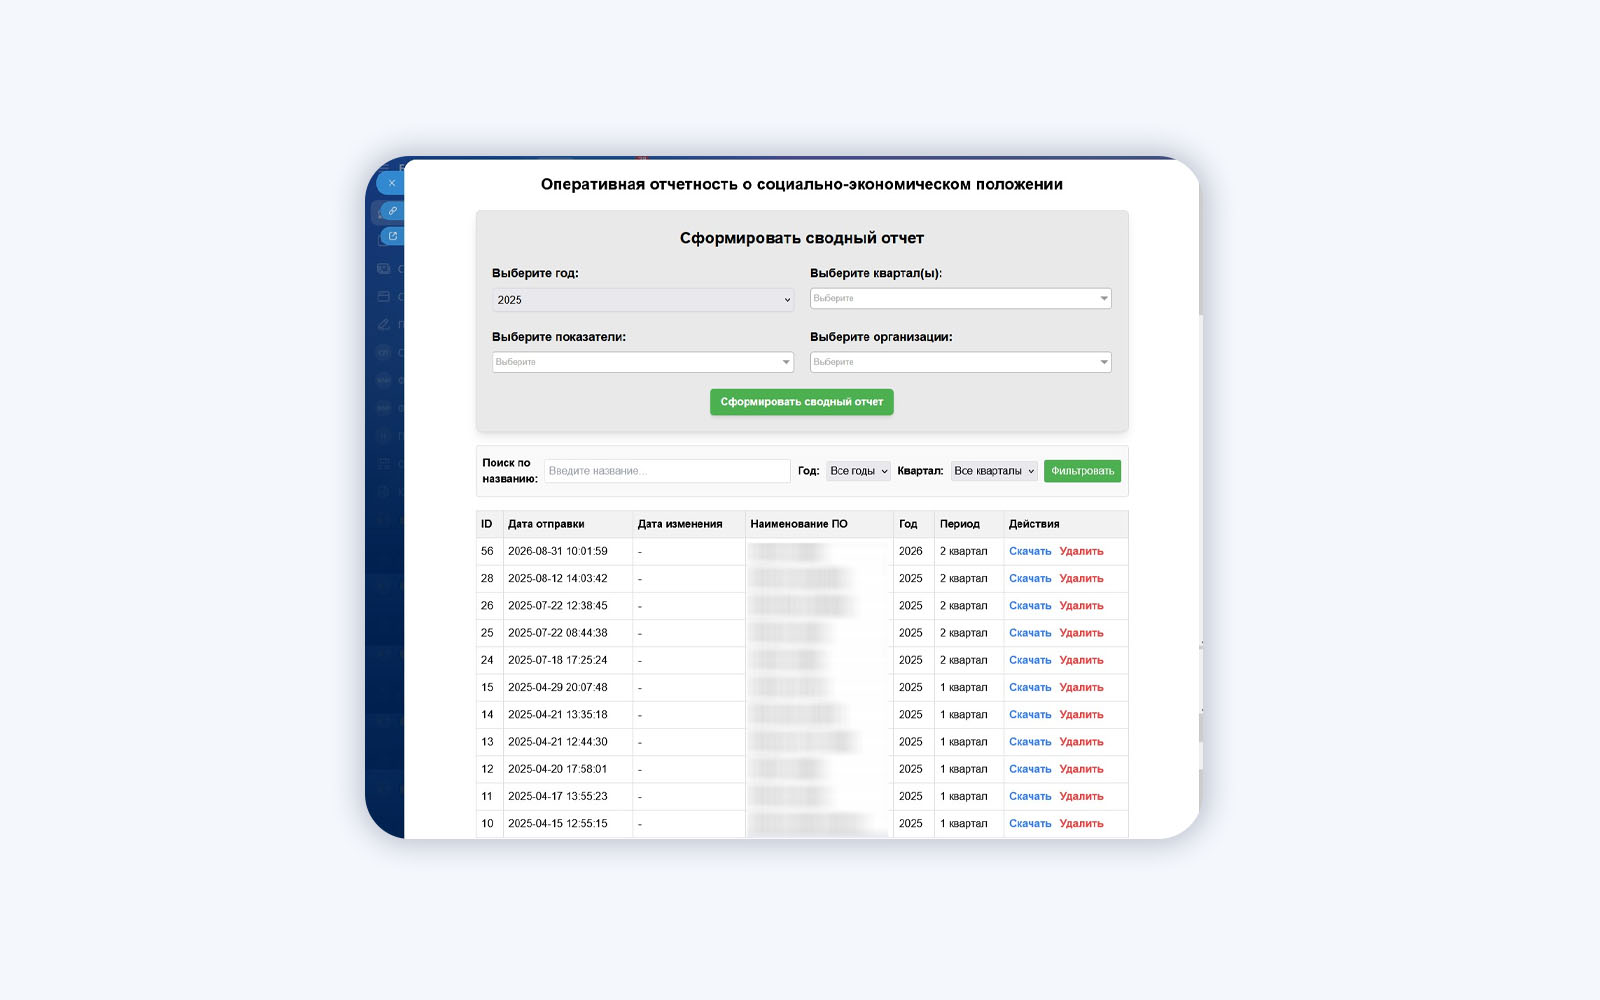Click the copy link chain icon
Viewport: 1600px width, 1000px height.
tap(393, 211)
